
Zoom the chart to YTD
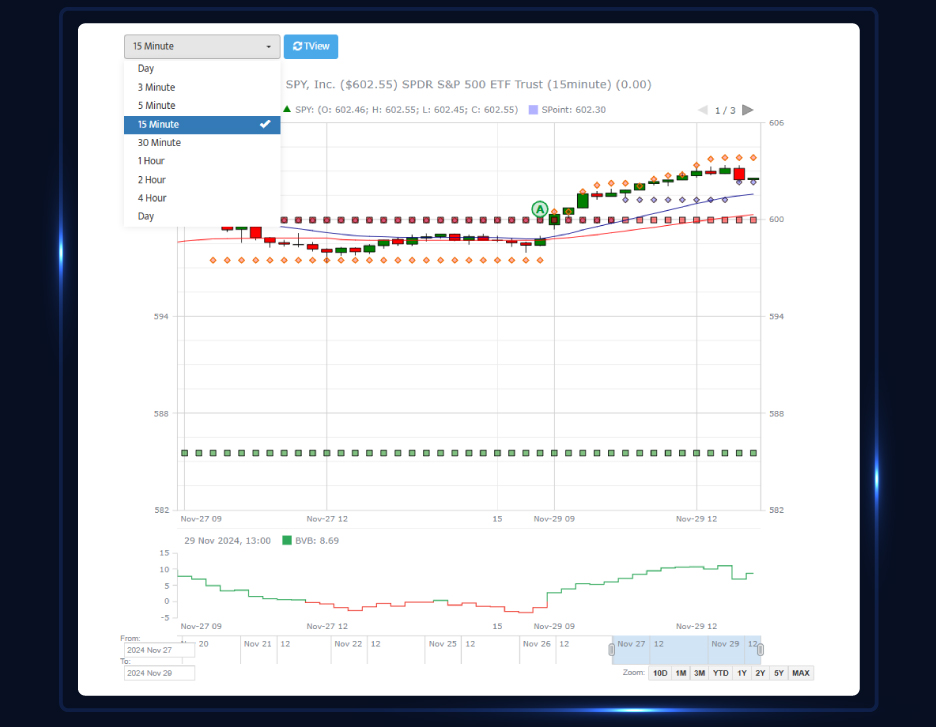click(x=720, y=673)
